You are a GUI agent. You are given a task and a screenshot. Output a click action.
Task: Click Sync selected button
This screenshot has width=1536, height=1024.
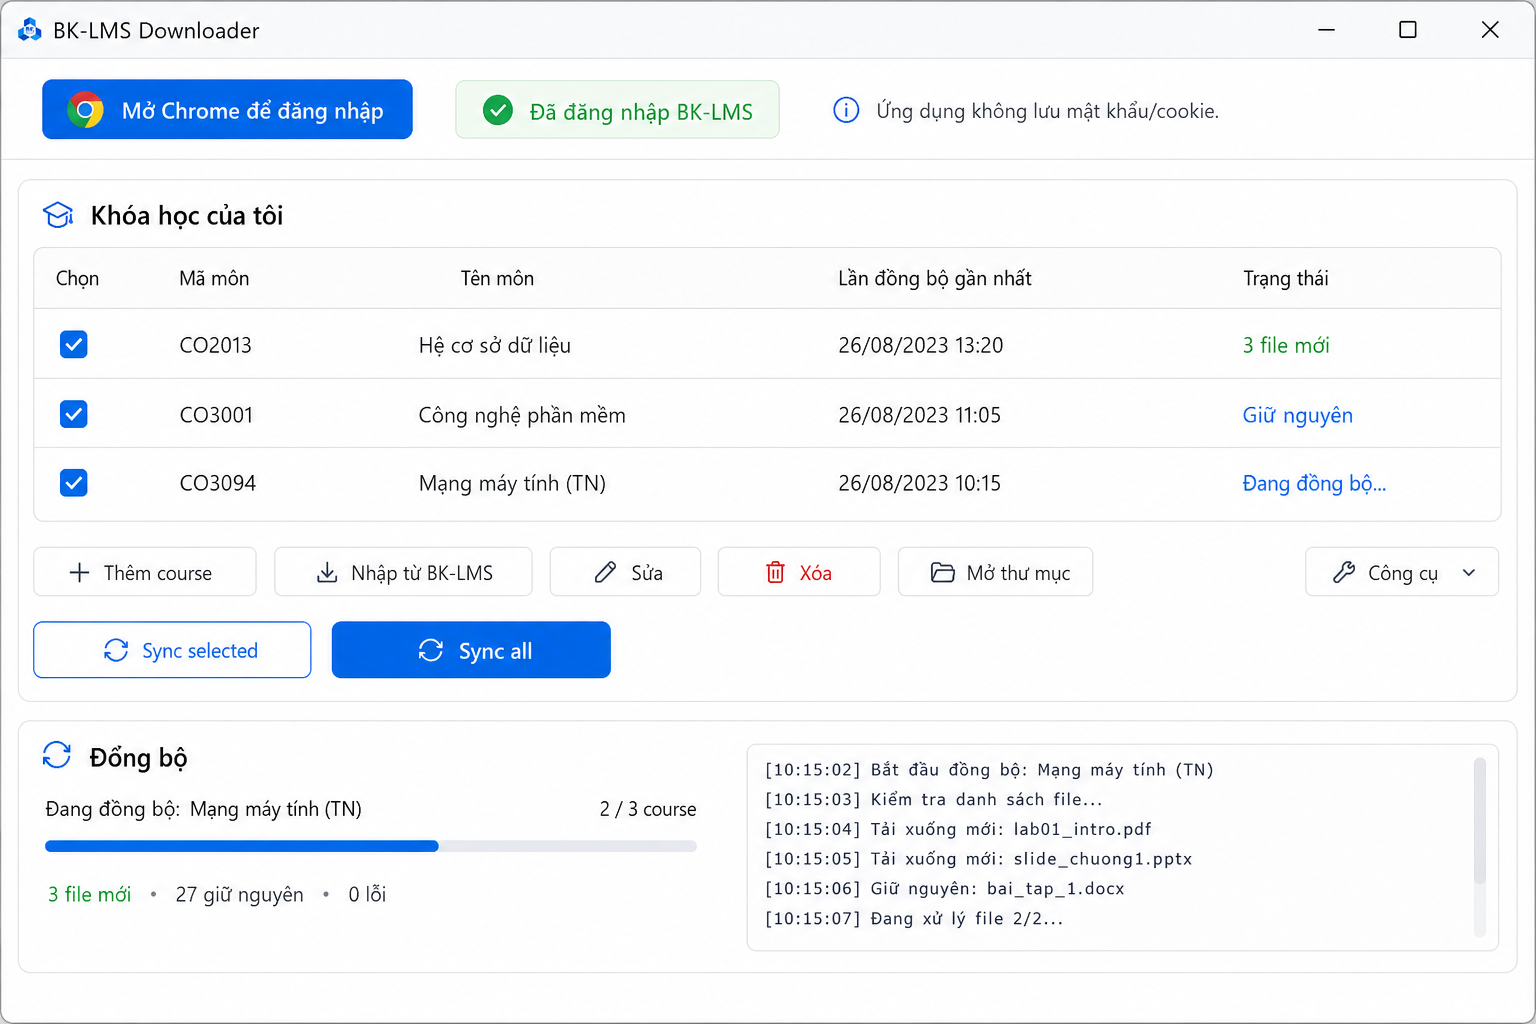172,650
